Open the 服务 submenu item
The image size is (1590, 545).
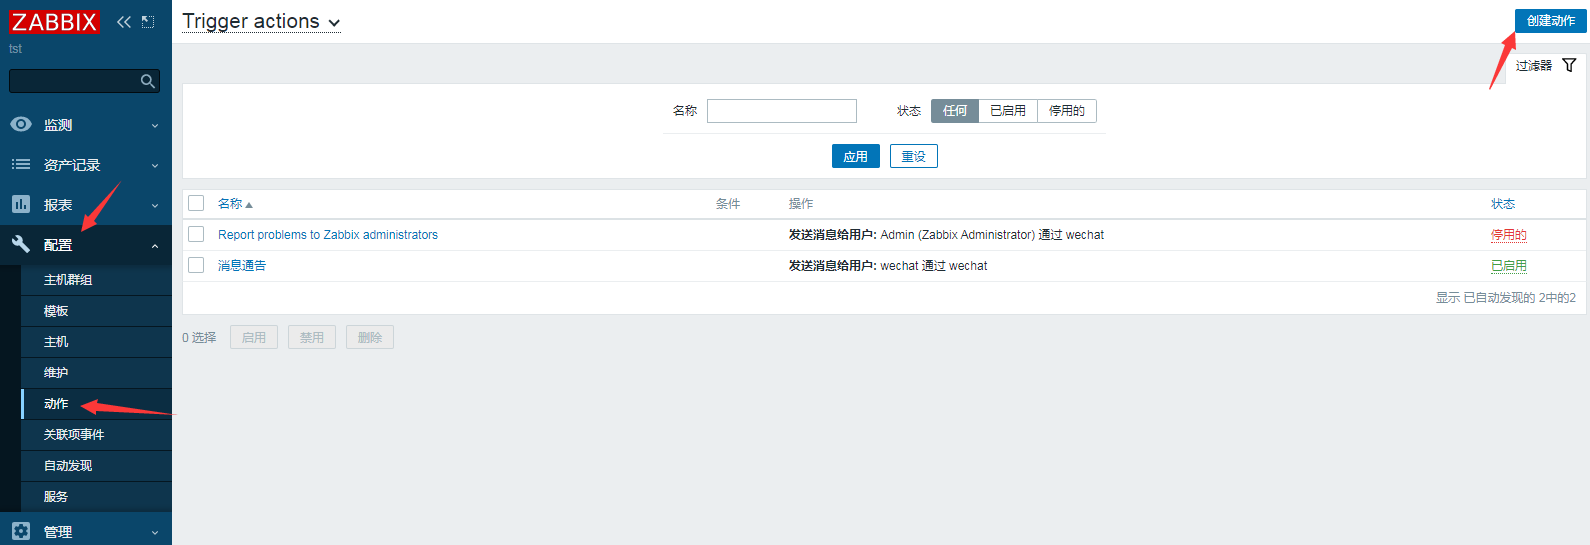coord(96,497)
